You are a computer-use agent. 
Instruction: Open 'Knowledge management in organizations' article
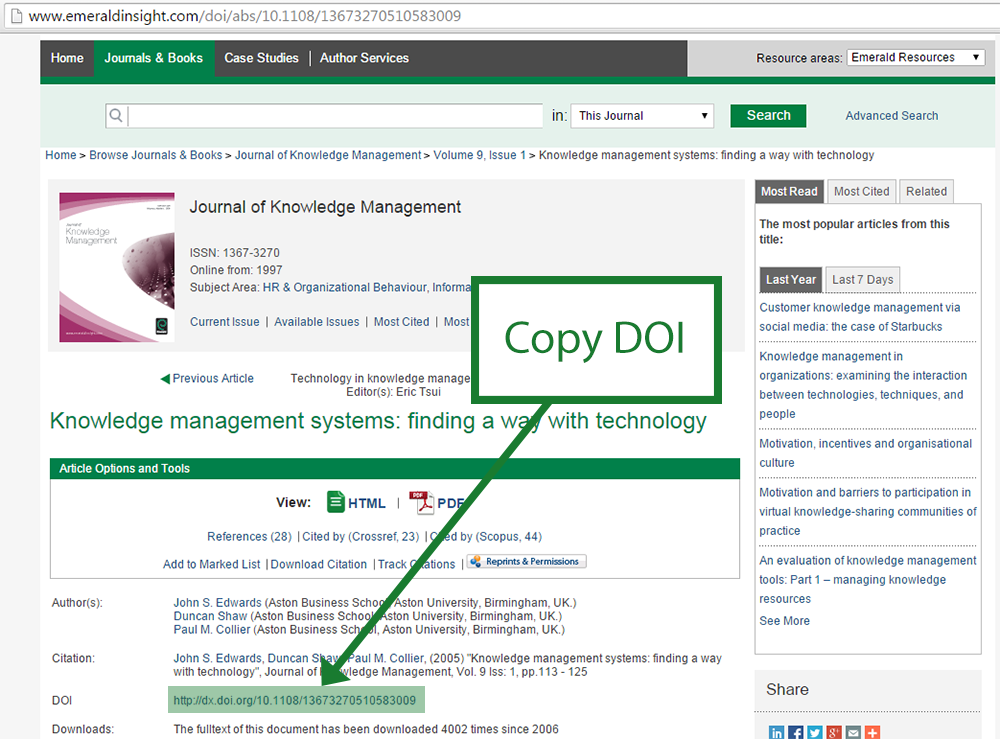coord(863,385)
